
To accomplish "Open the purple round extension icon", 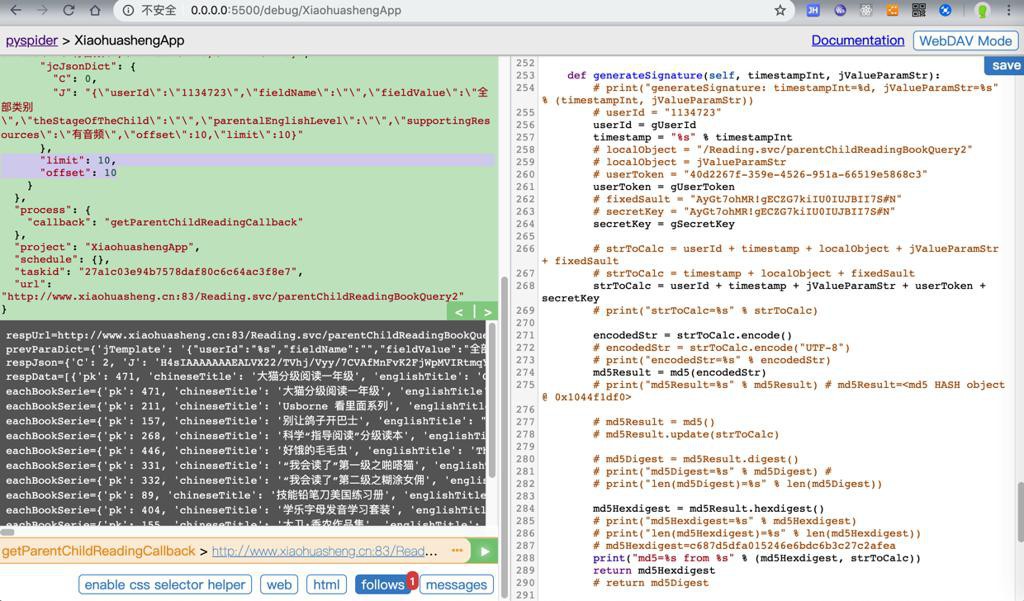I will (840, 10).
